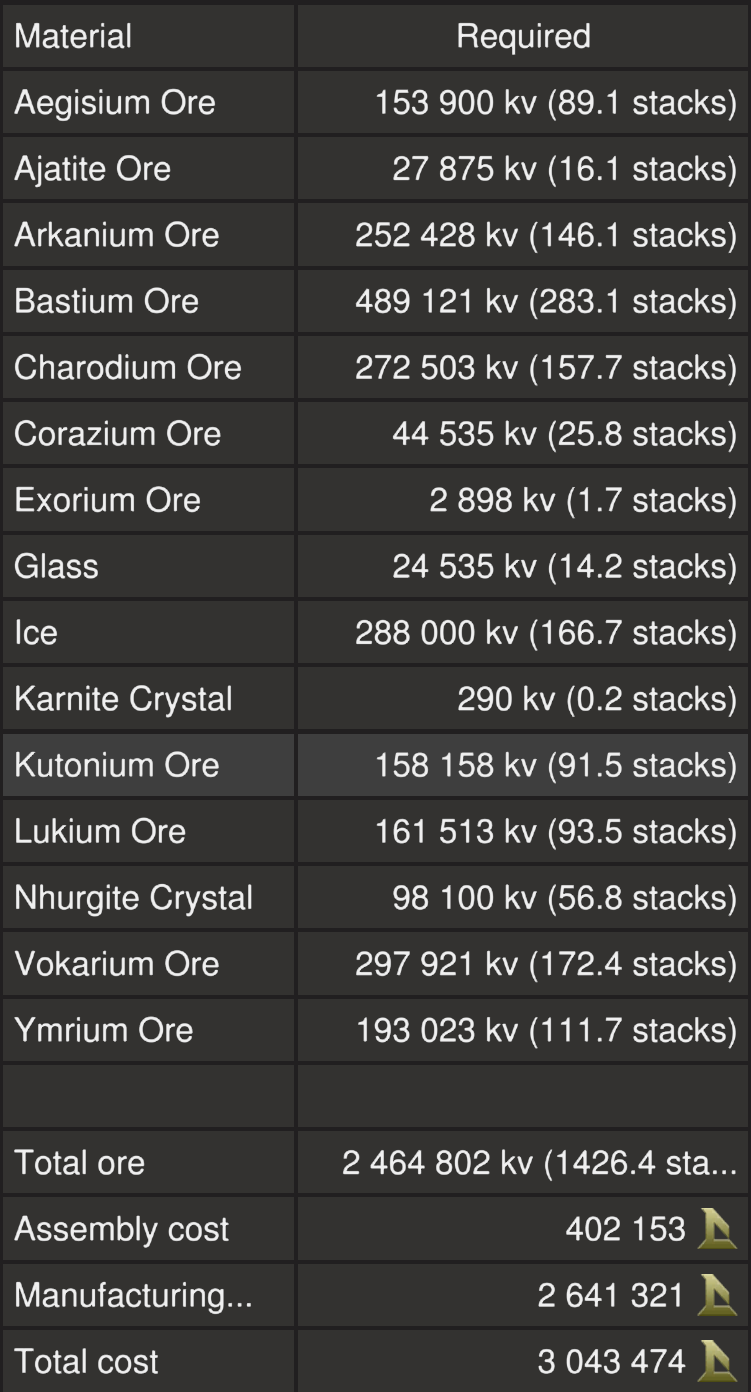Select Charodium Ore in the list

[127, 367]
